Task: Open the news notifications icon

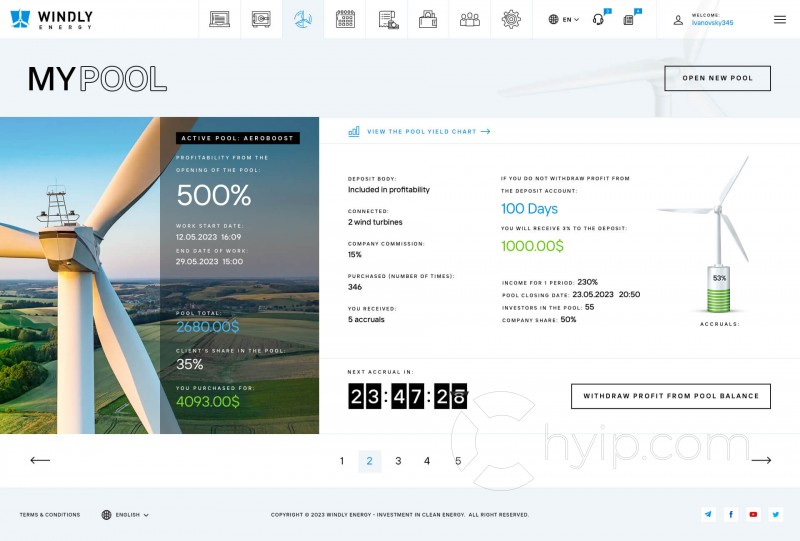Action: (x=629, y=20)
